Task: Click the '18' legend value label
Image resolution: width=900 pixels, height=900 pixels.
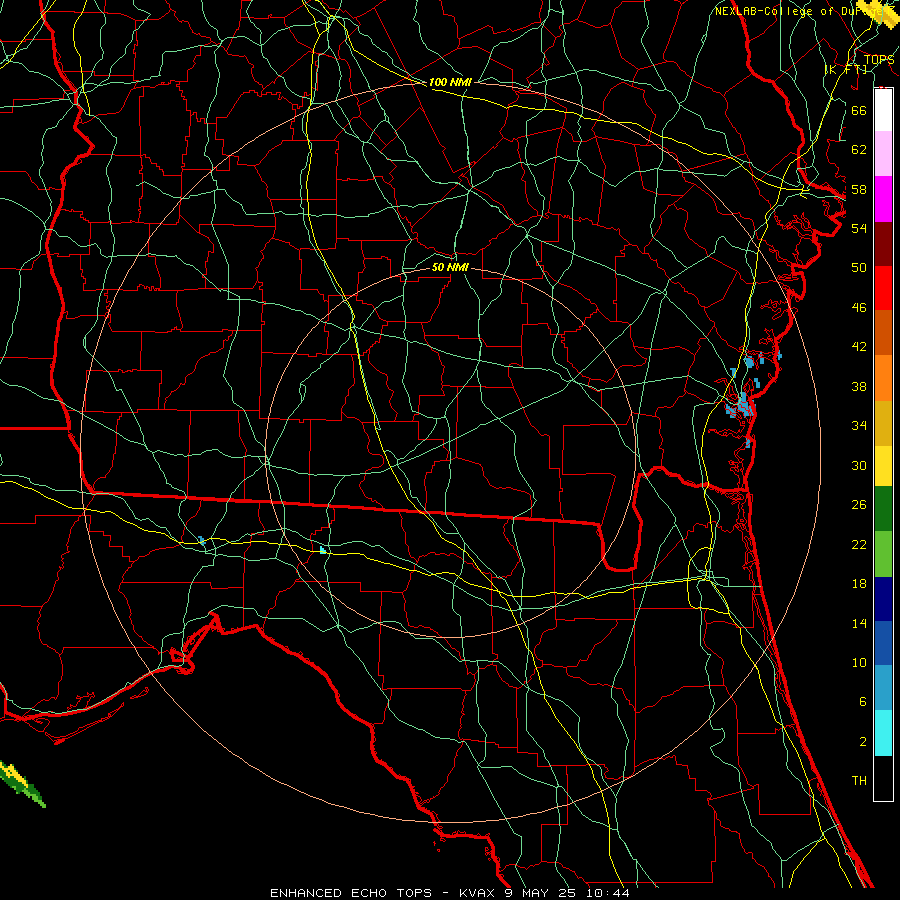Action: point(859,584)
